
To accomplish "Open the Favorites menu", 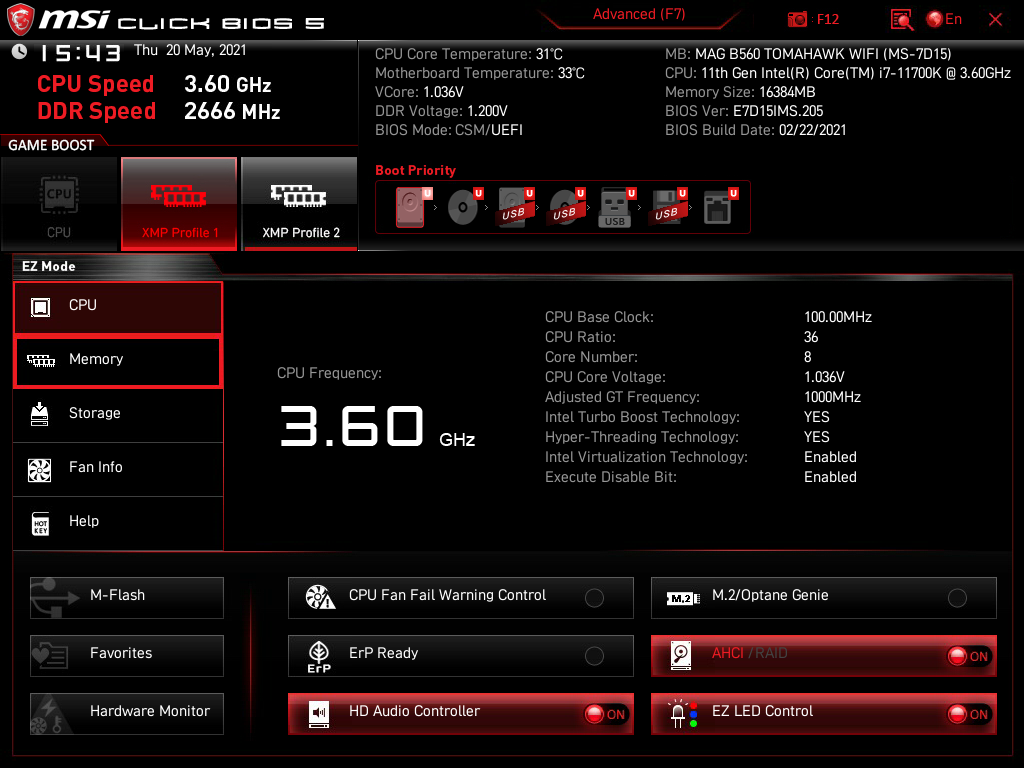I will (127, 656).
